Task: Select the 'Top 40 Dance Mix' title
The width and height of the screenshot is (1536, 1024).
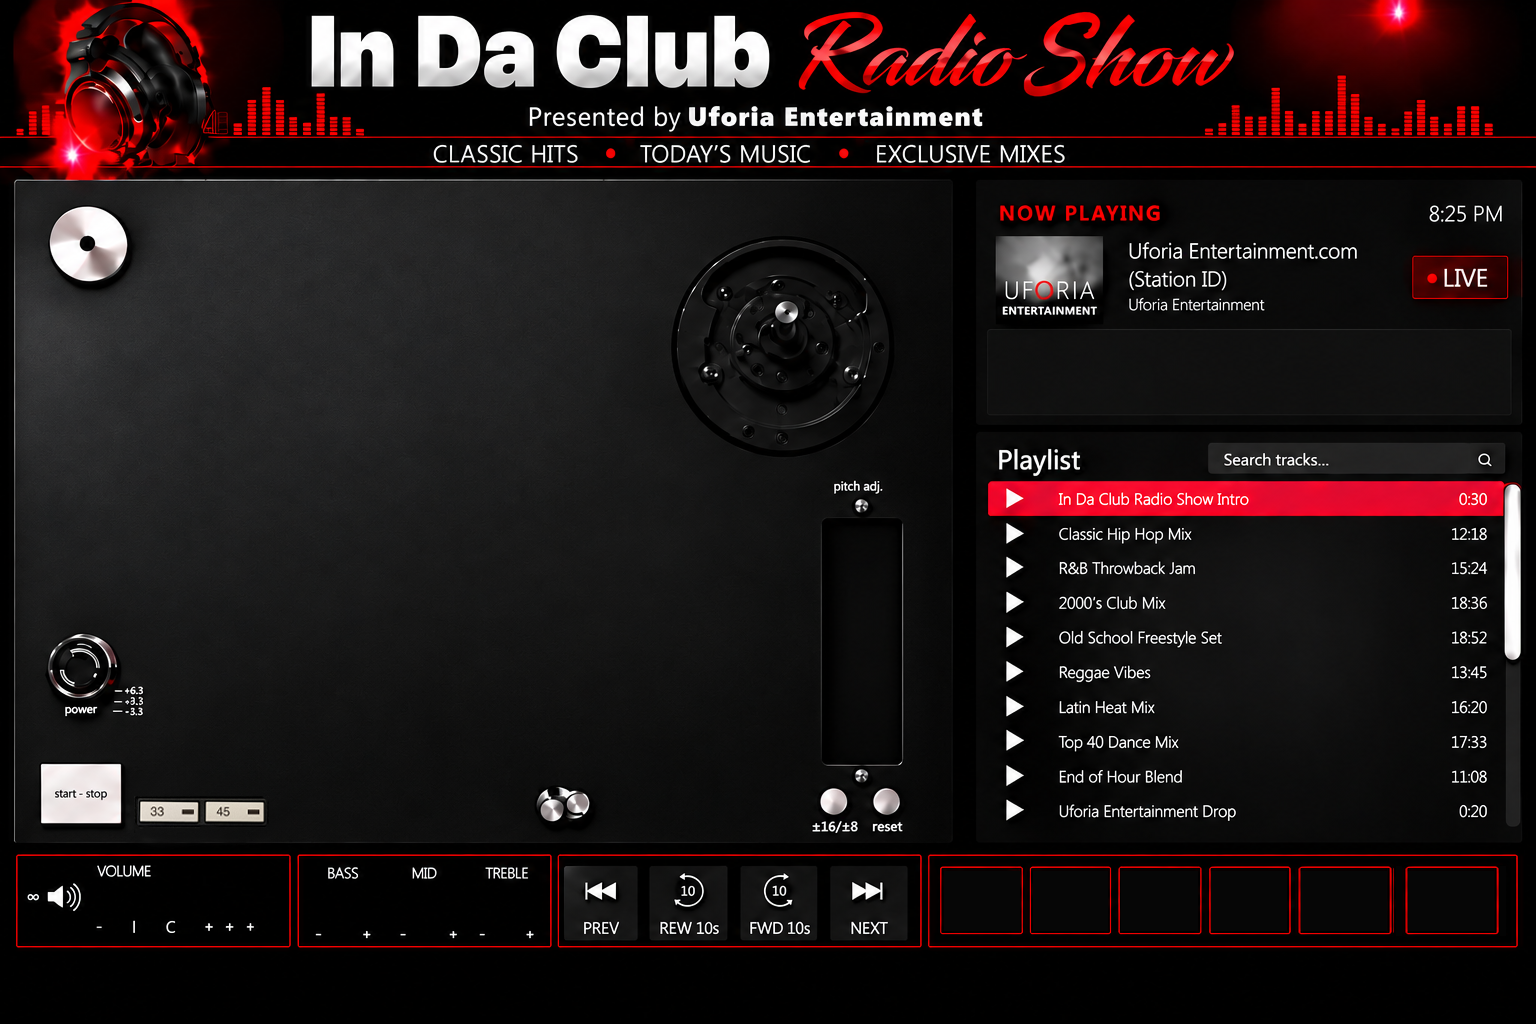Action: point(1118,742)
